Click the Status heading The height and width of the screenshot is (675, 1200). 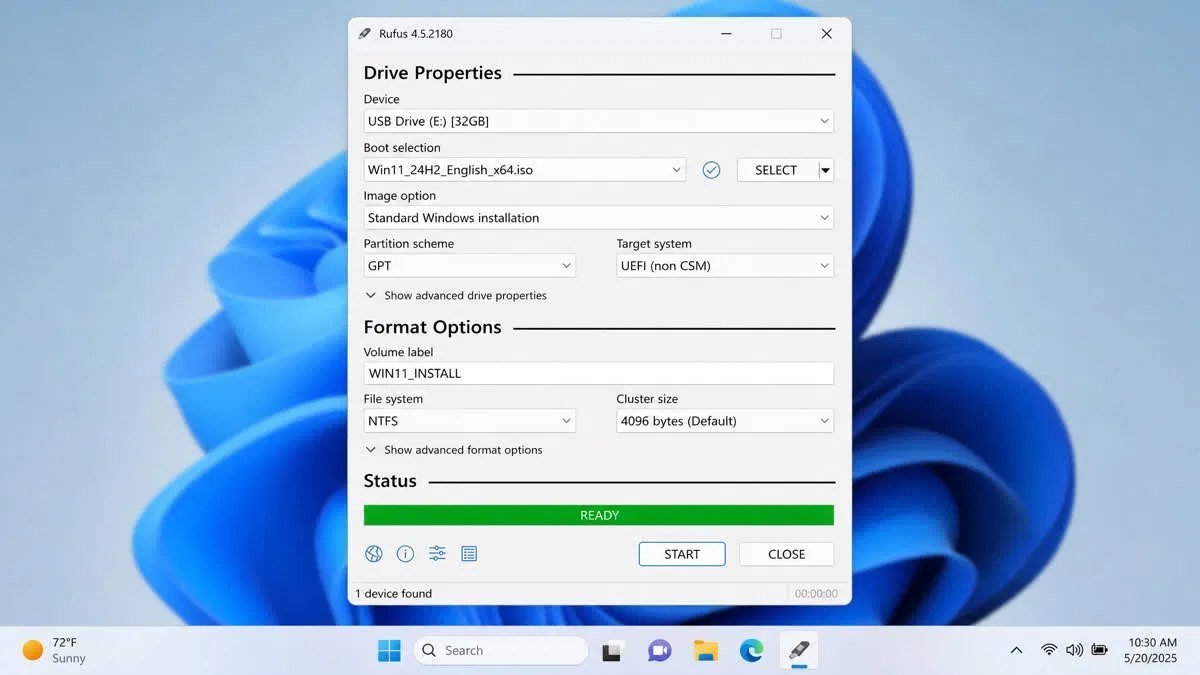(x=390, y=481)
